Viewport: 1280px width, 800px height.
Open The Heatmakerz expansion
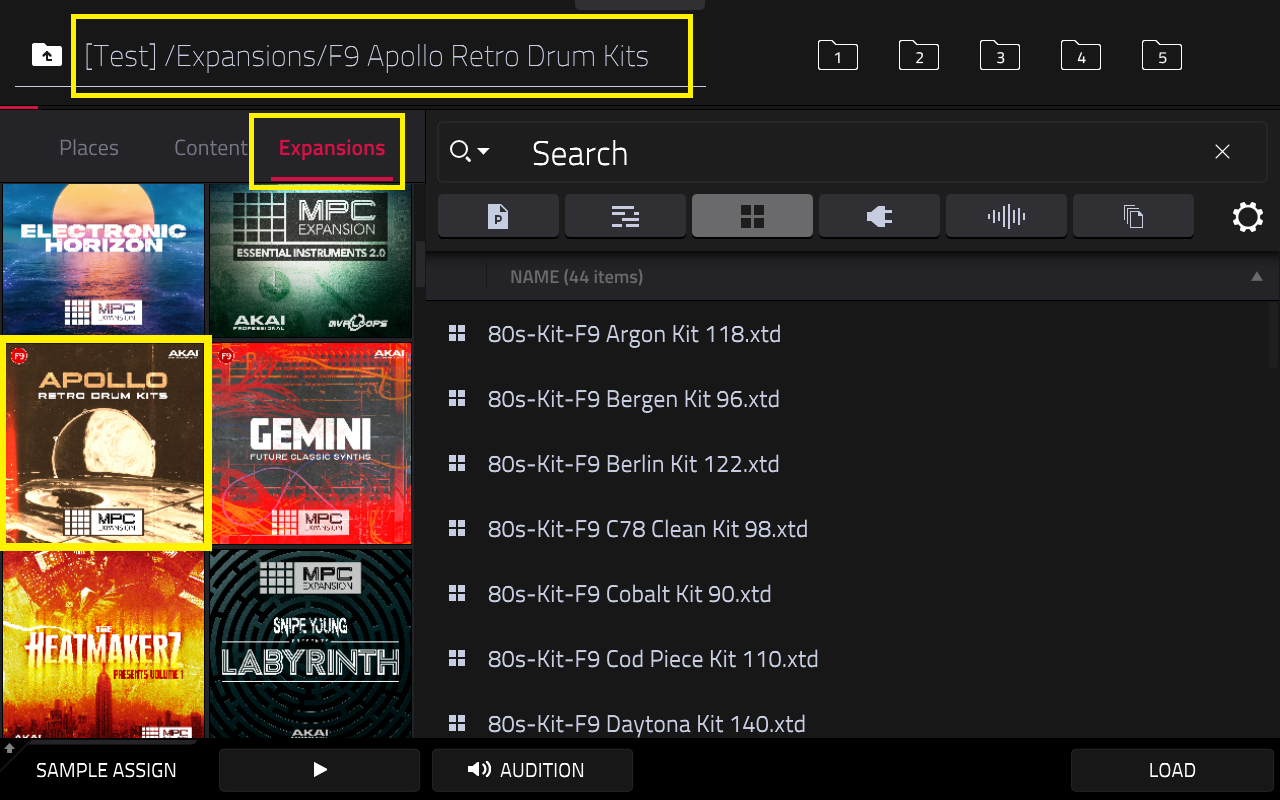(103, 644)
